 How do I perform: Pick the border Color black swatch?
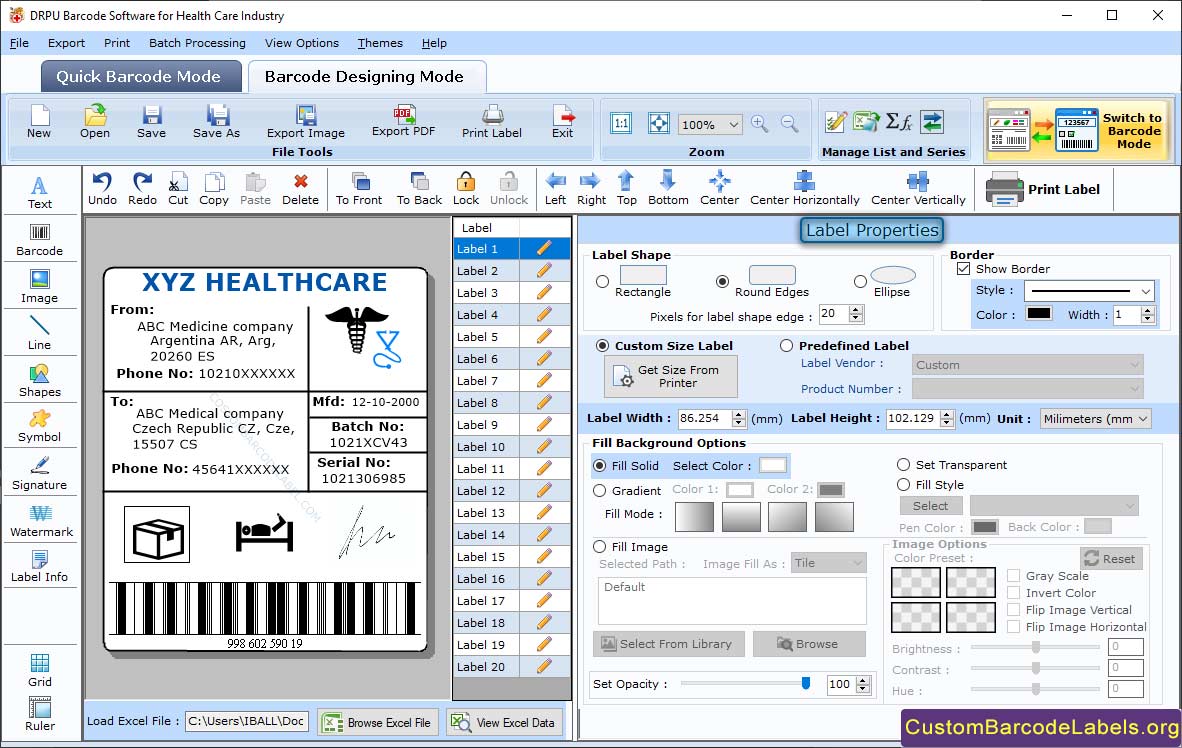pyautogui.click(x=1039, y=314)
